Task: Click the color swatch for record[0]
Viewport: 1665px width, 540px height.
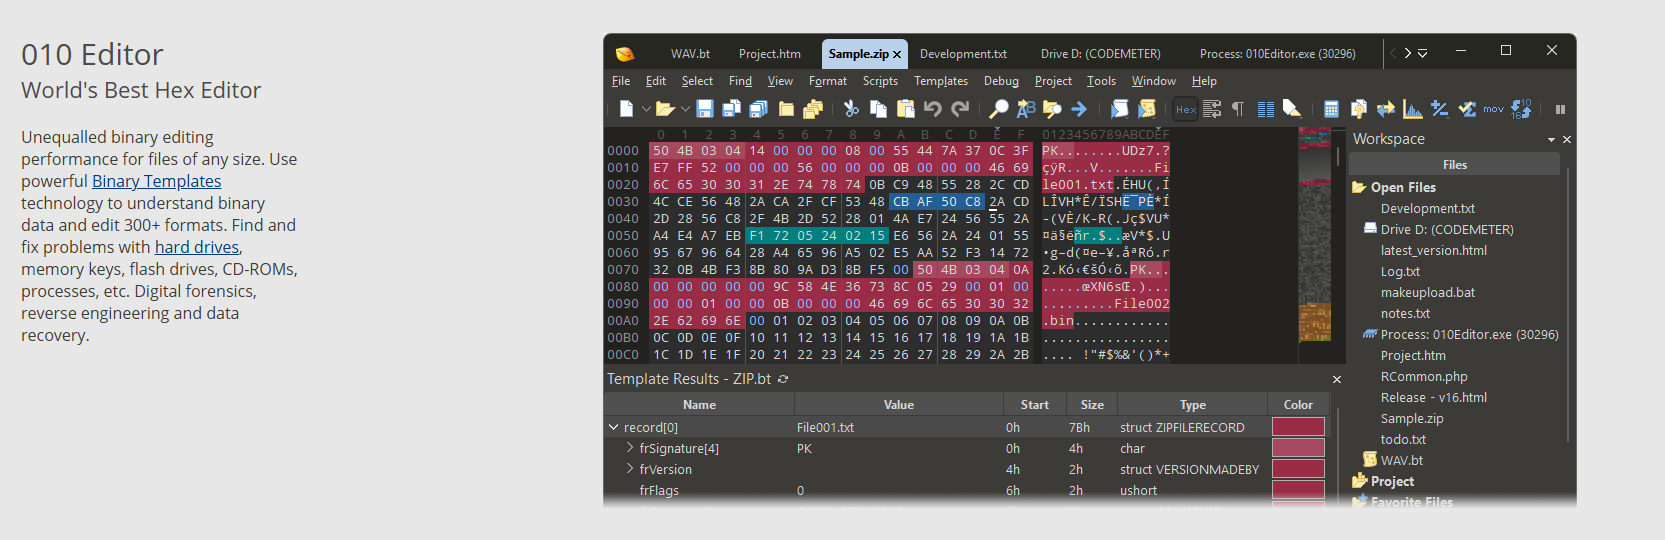Action: click(x=1298, y=427)
